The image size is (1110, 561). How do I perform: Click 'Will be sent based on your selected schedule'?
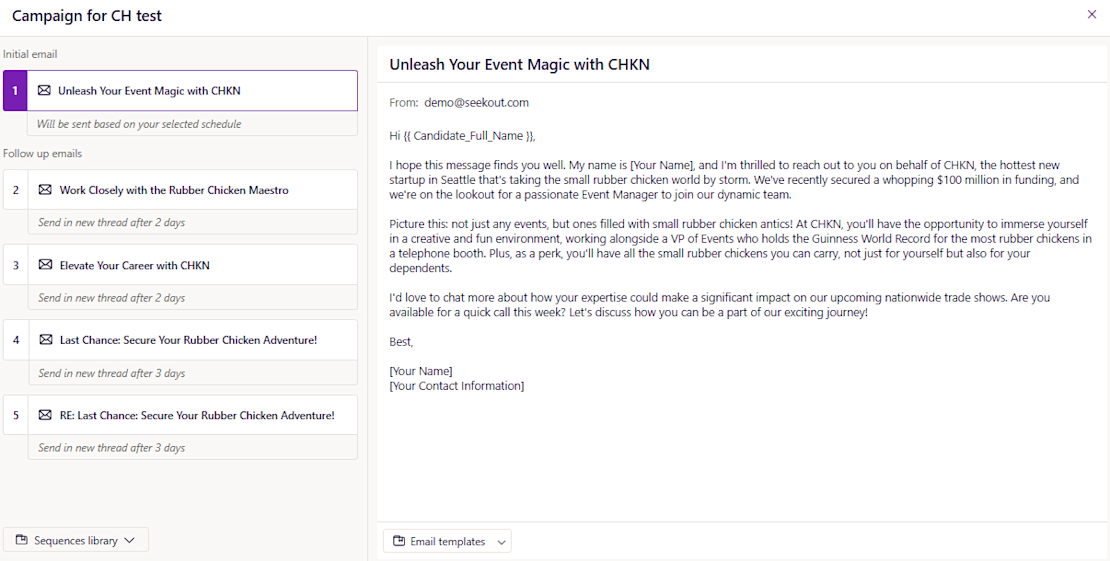pyautogui.click(x=139, y=124)
